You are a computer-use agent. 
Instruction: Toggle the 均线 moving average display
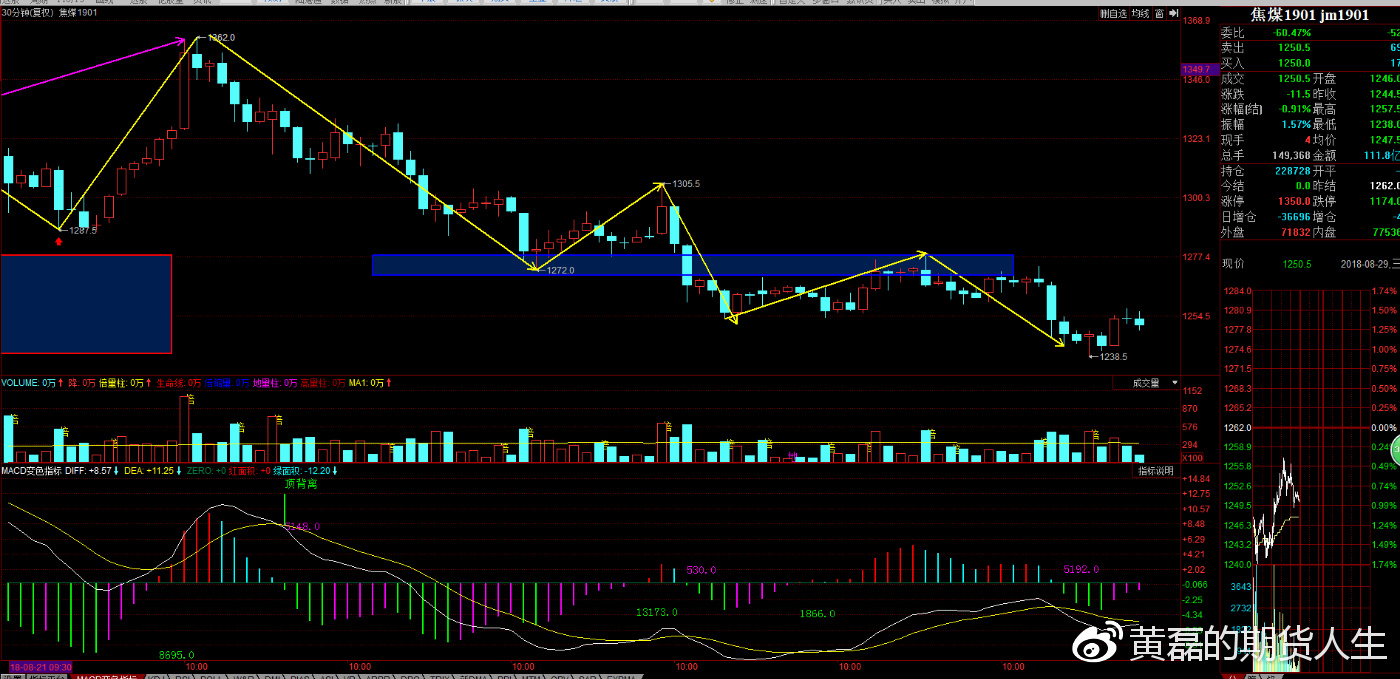pyautogui.click(x=1140, y=13)
